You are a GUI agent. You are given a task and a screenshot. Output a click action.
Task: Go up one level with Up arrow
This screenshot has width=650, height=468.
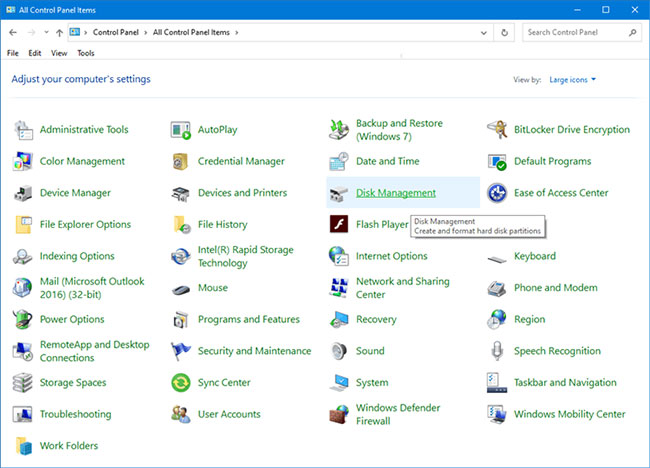(x=59, y=32)
